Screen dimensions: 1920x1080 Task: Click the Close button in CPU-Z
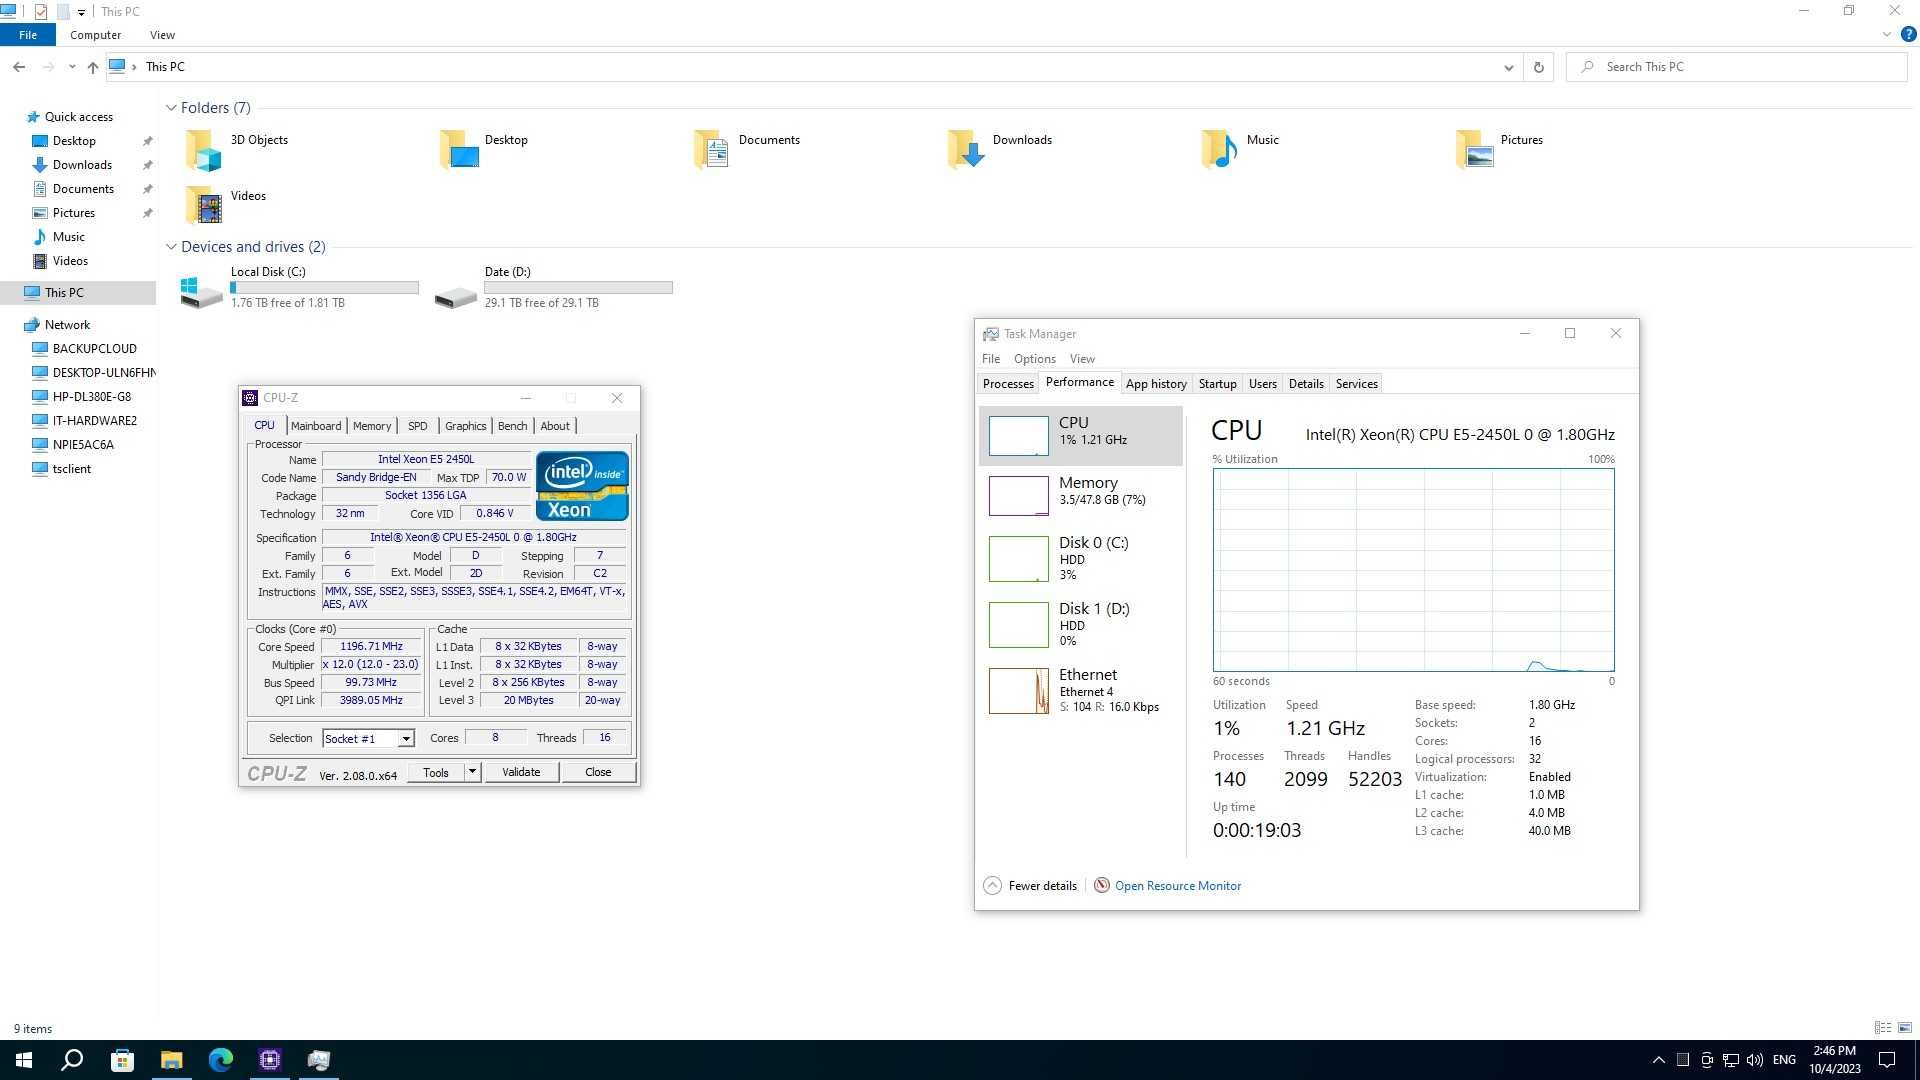pos(598,772)
